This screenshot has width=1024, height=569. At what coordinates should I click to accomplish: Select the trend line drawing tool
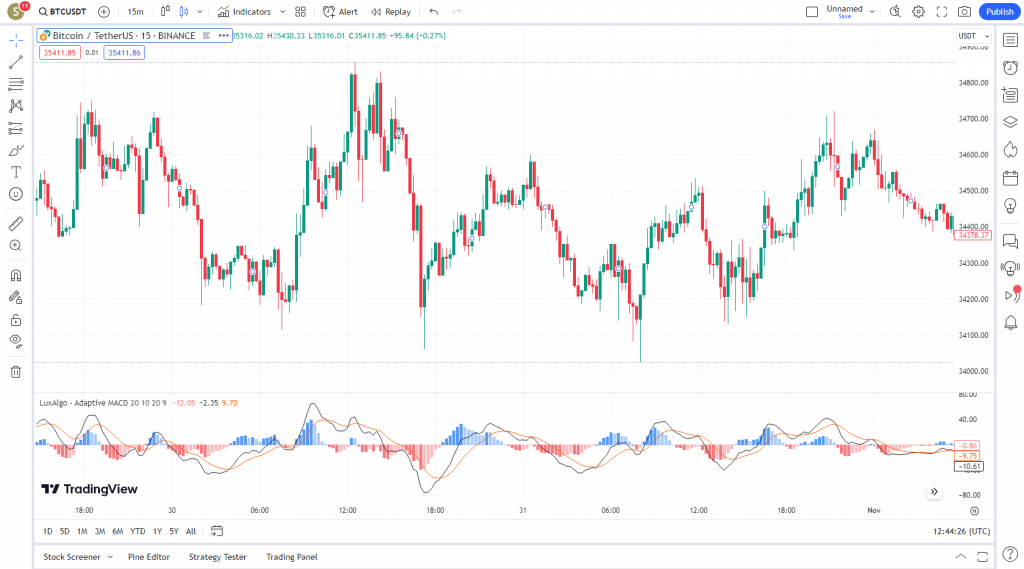click(16, 63)
